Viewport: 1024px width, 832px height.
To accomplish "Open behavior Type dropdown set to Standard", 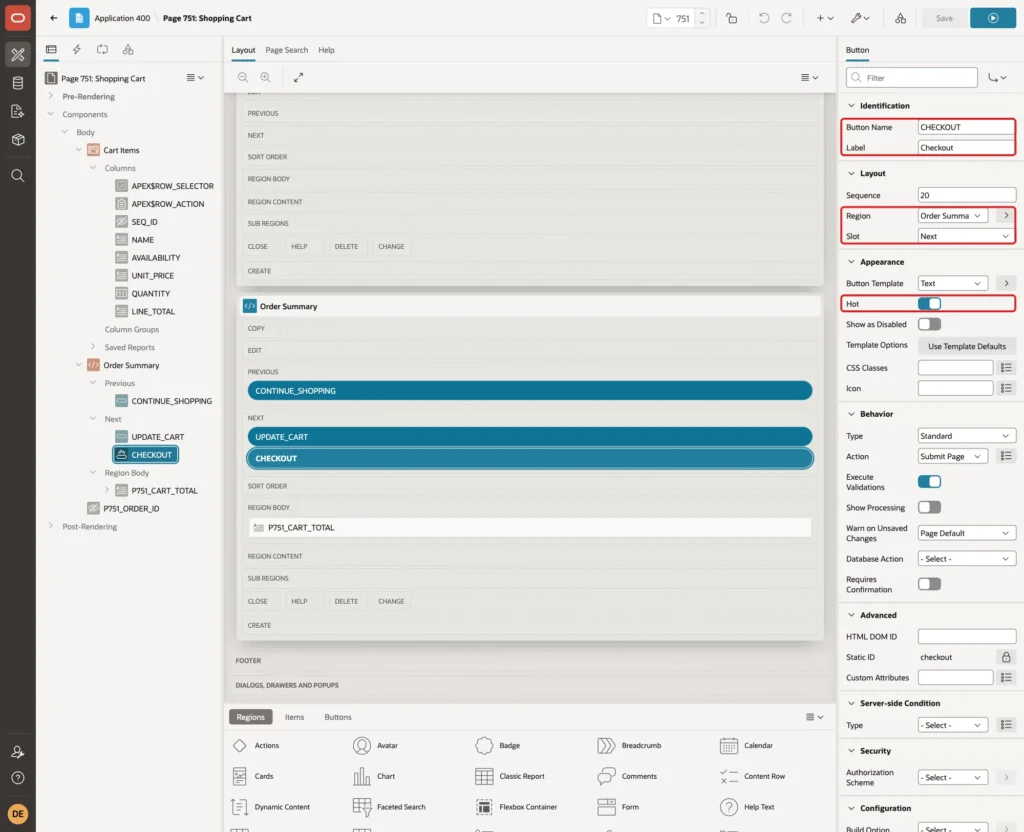I will pos(967,436).
